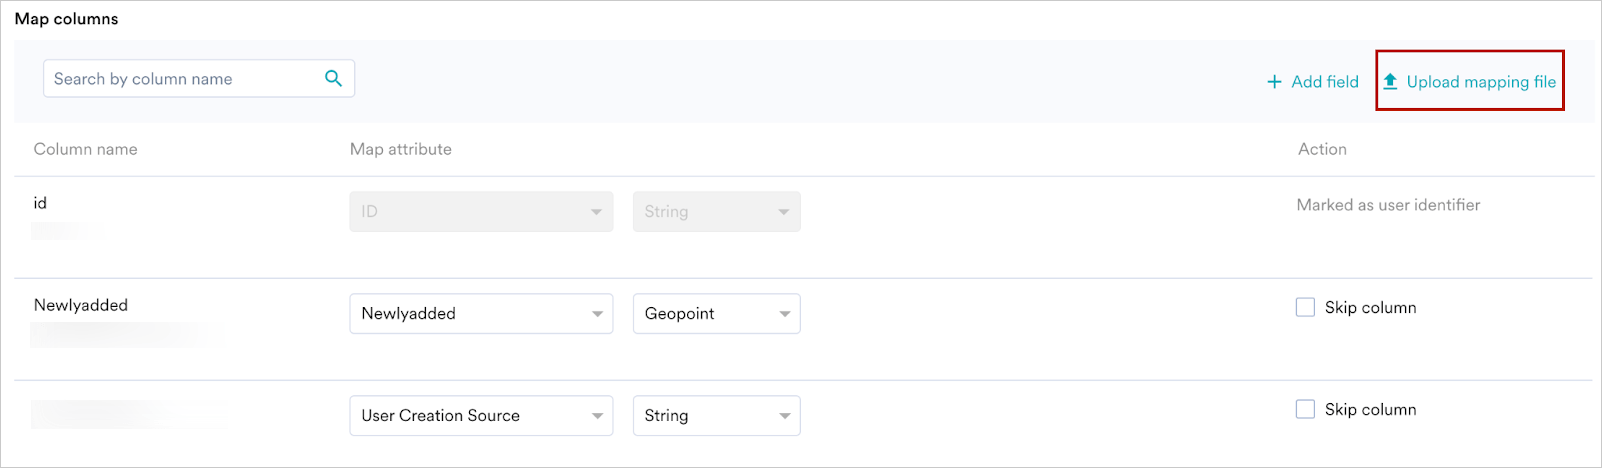This screenshot has height=468, width=1602.
Task: Click the search magnifier icon
Action: click(333, 78)
